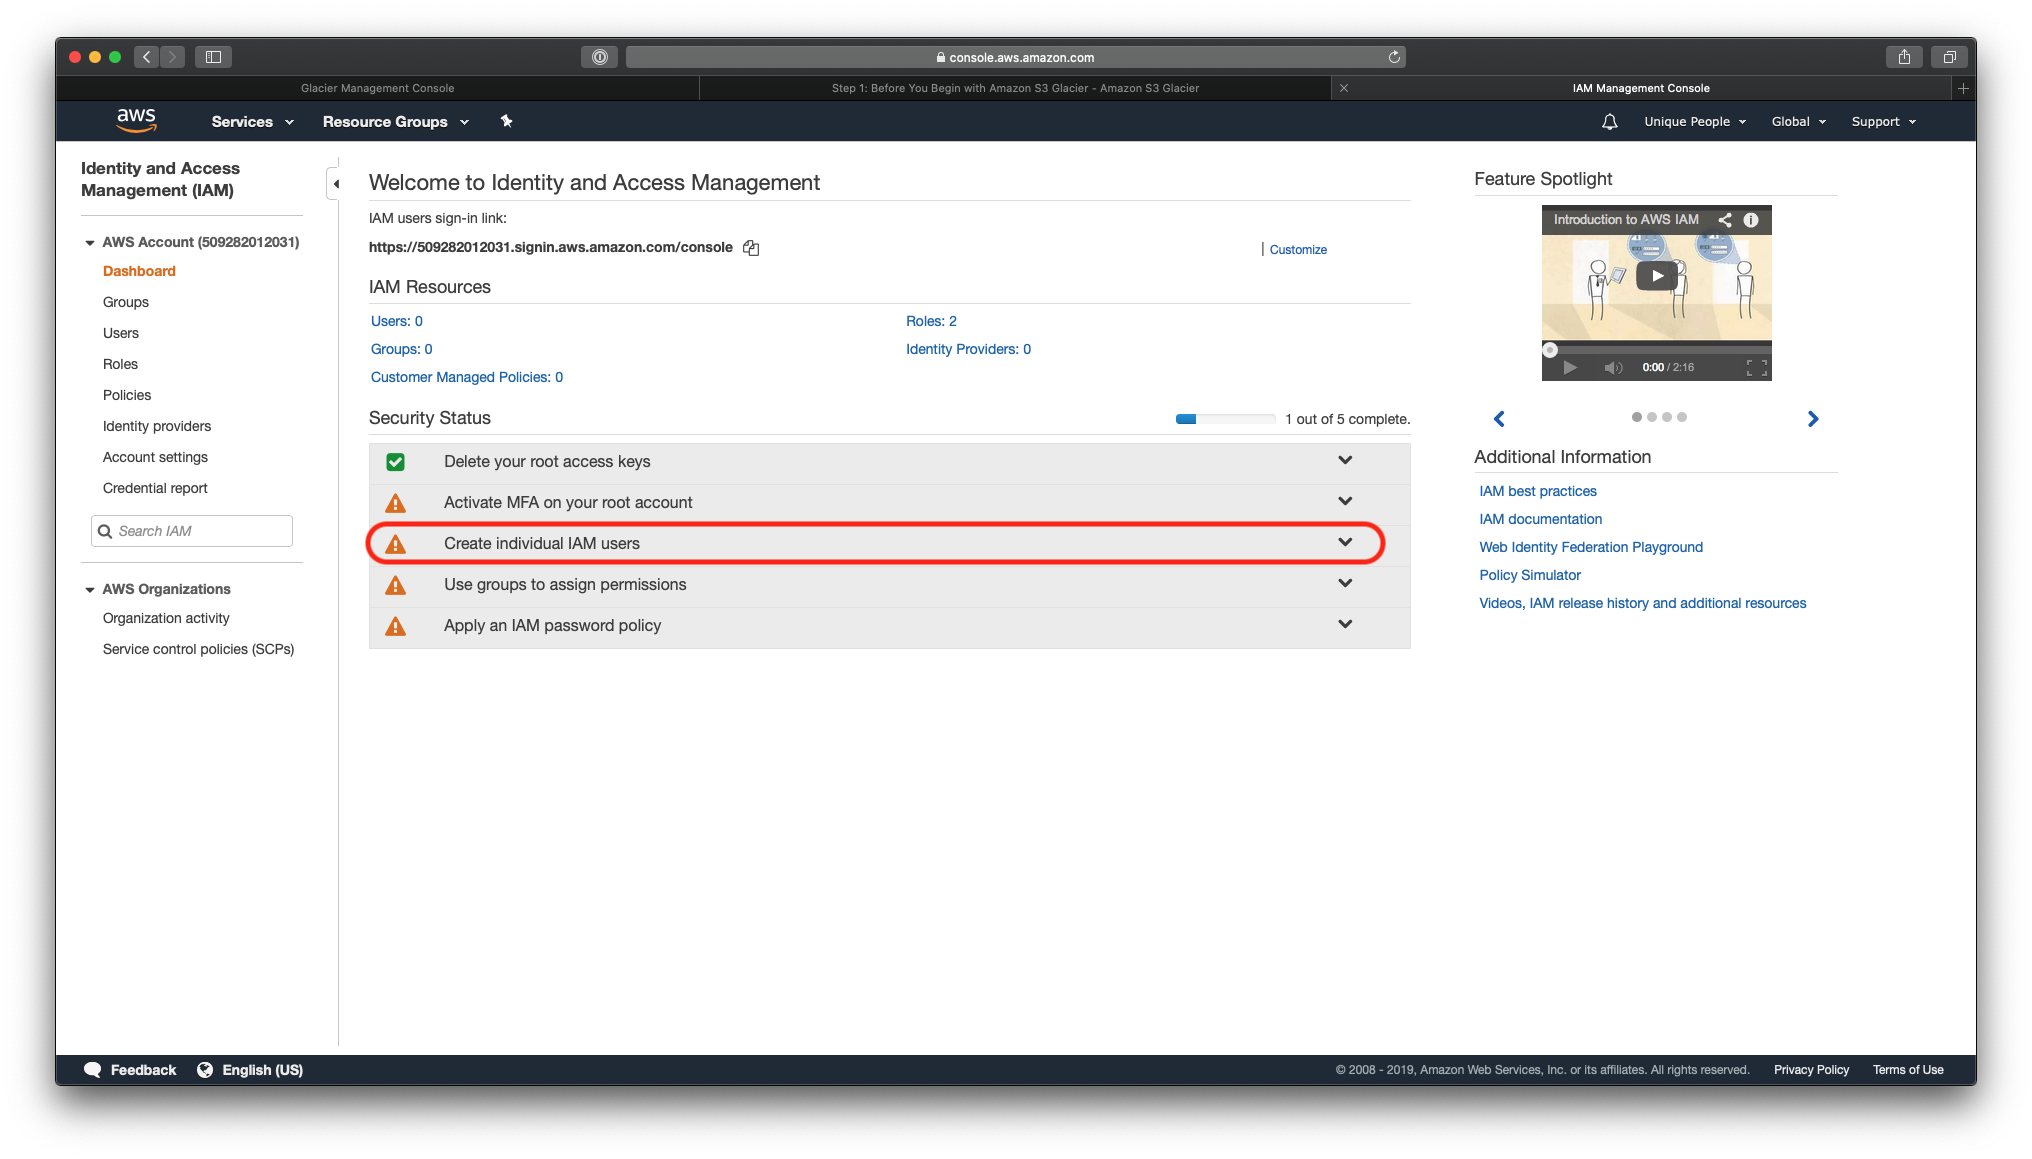Open Service control policies (SCPs)
Screen dimensions: 2032x1159
(x=198, y=649)
